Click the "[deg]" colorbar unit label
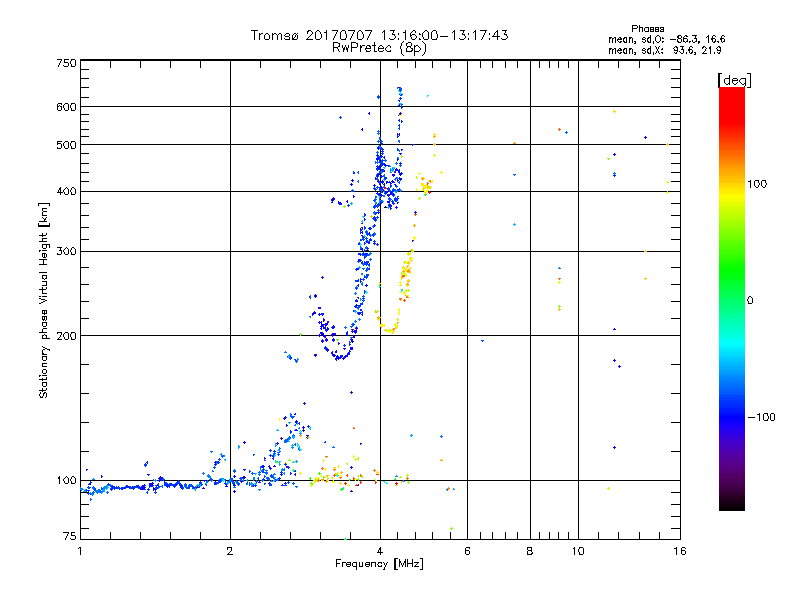 click(x=734, y=80)
